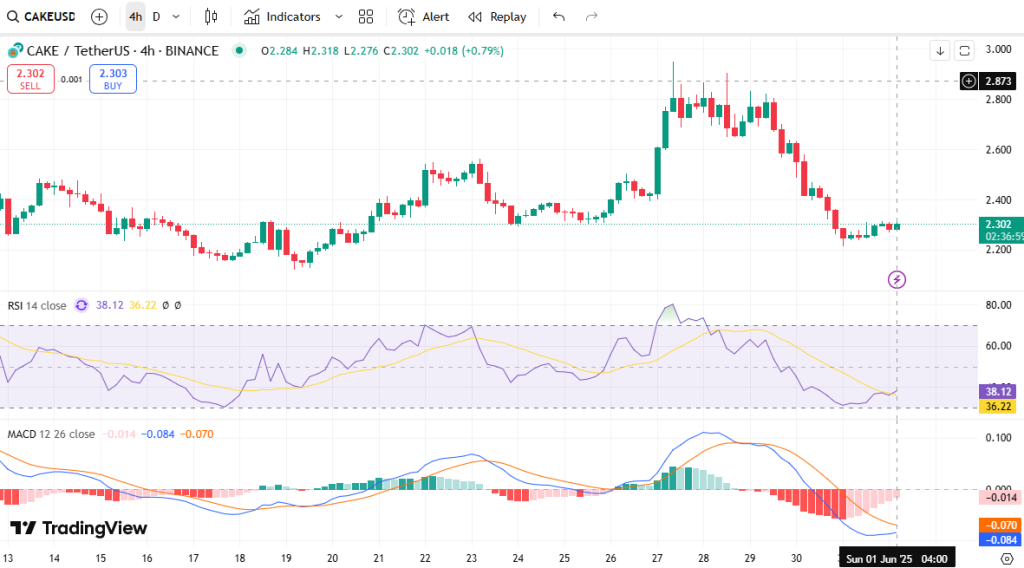Click the close price C2.302 in header
Viewport: 1024px width, 568px height.
pyautogui.click(x=401, y=50)
